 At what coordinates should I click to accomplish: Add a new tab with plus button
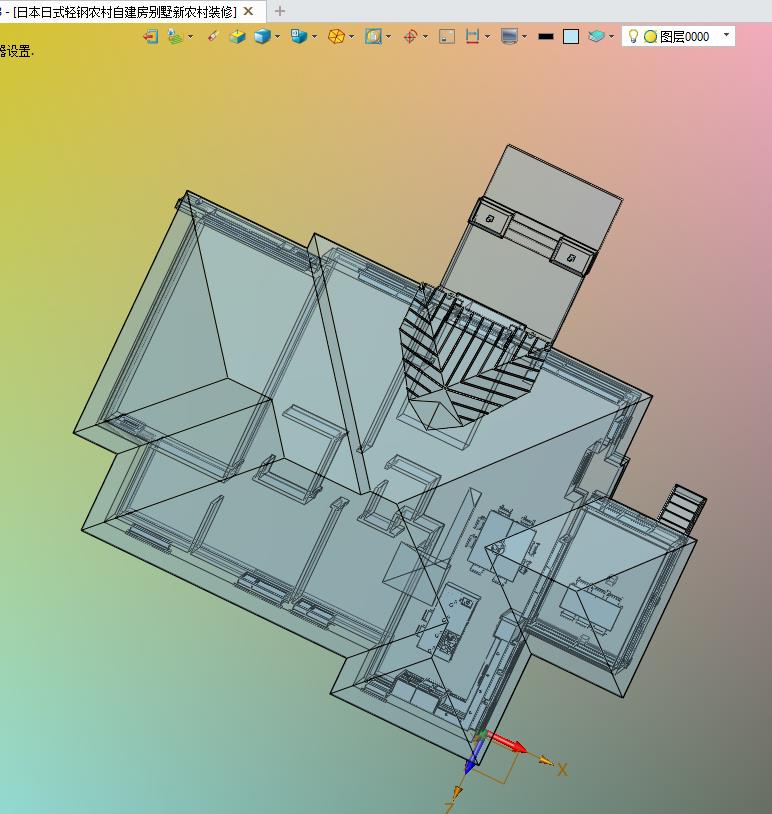(x=280, y=11)
